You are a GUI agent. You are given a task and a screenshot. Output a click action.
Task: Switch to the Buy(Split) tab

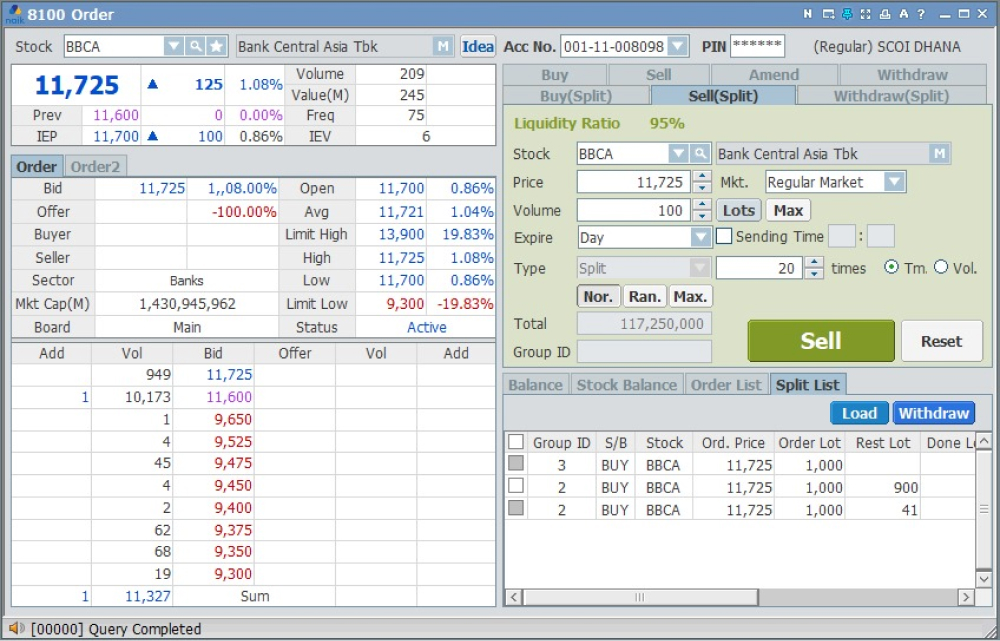(x=575, y=96)
